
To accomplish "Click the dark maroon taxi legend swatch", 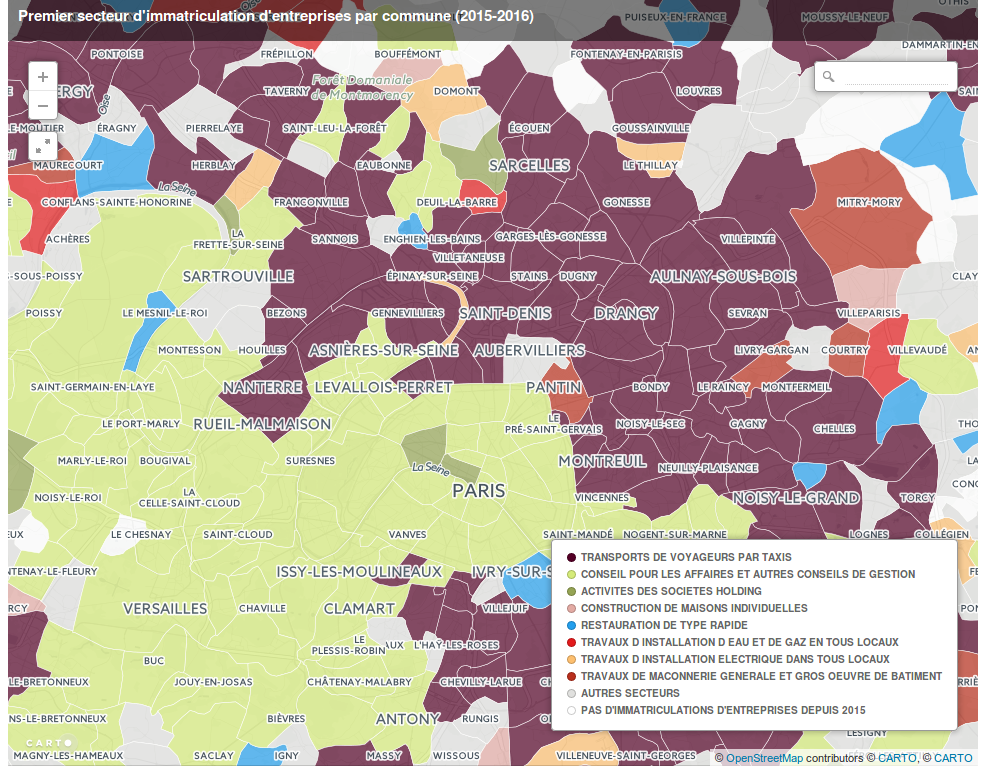I will [x=571, y=557].
